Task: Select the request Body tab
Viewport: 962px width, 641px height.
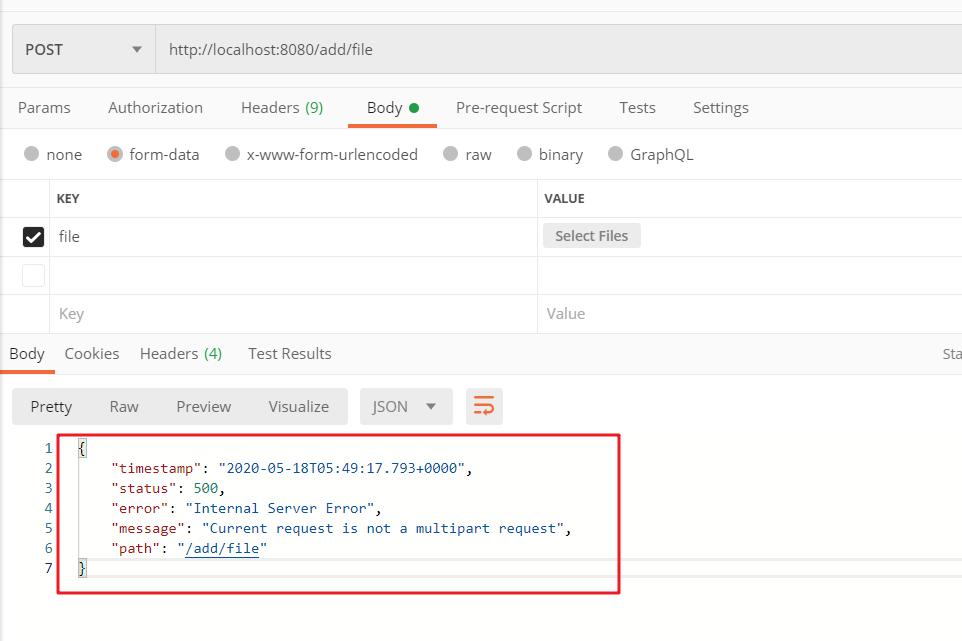Action: tap(392, 108)
